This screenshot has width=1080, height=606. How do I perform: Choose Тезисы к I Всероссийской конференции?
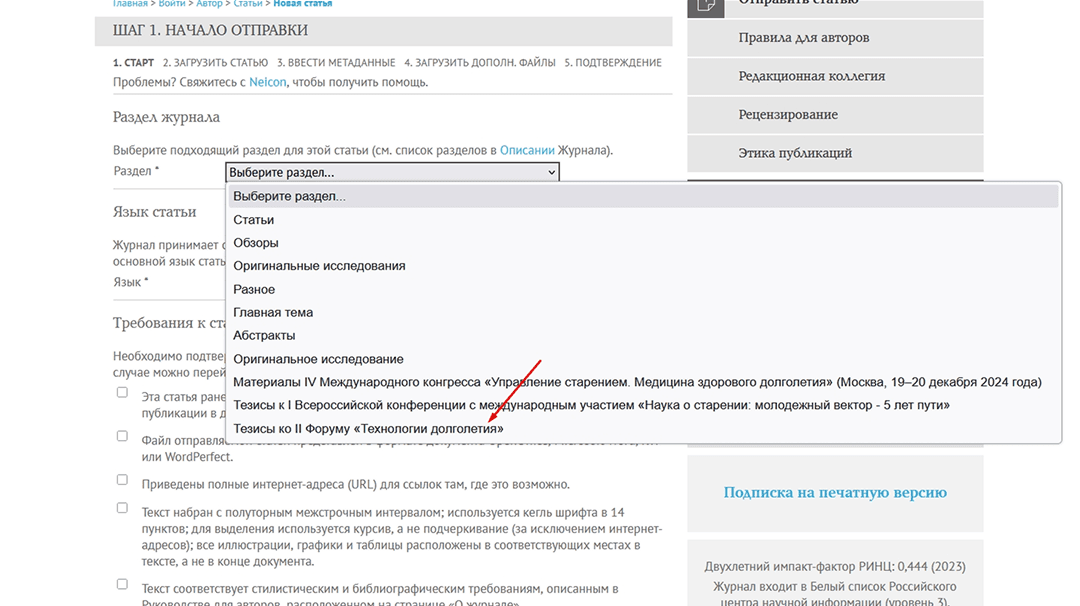(590, 405)
